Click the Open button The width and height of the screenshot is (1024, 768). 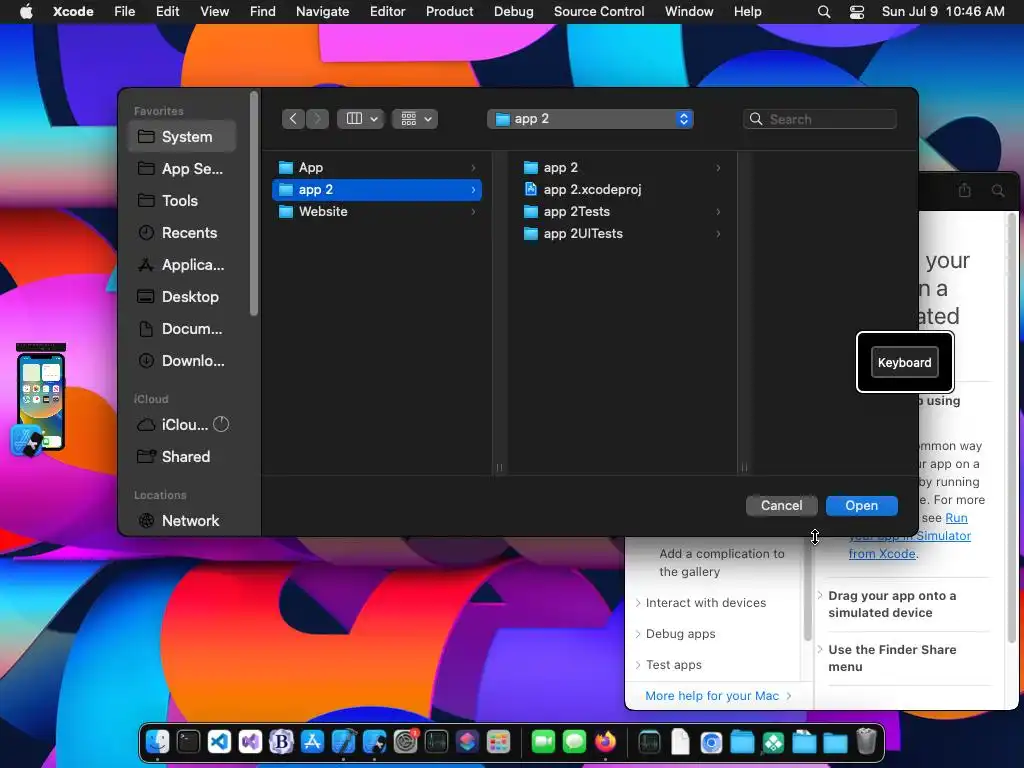pos(861,505)
